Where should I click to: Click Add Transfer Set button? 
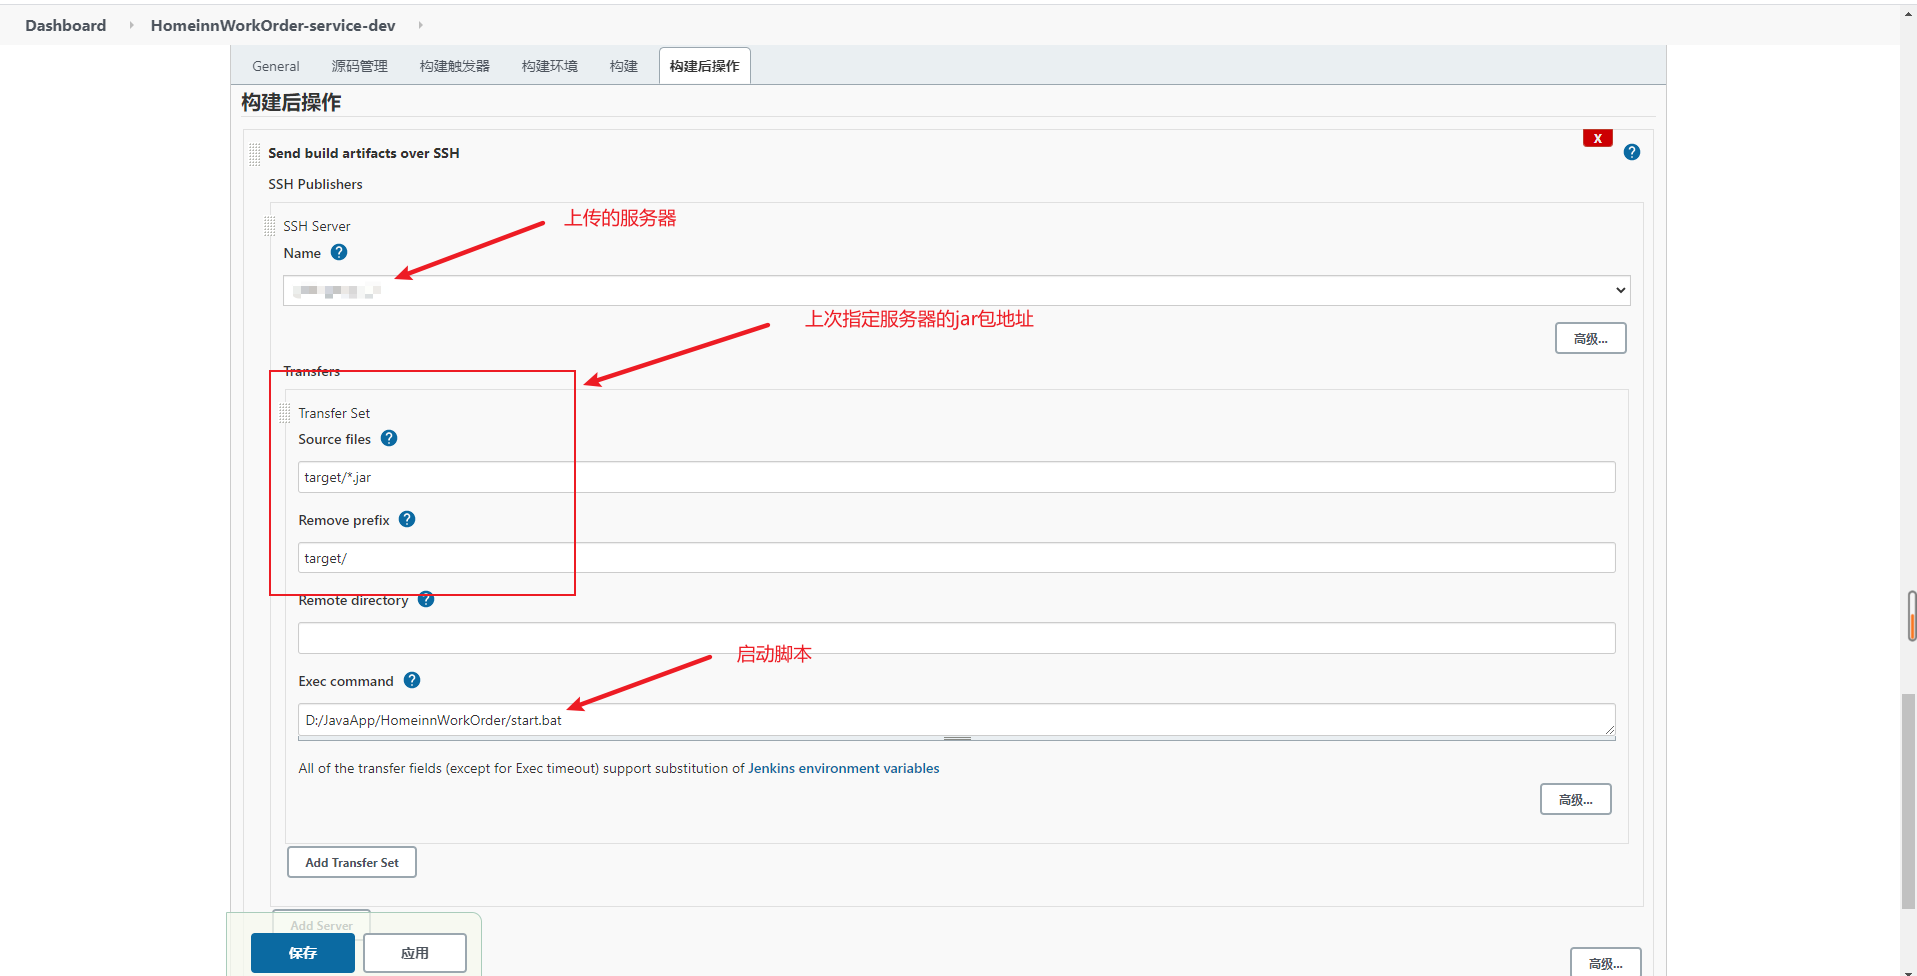352,862
